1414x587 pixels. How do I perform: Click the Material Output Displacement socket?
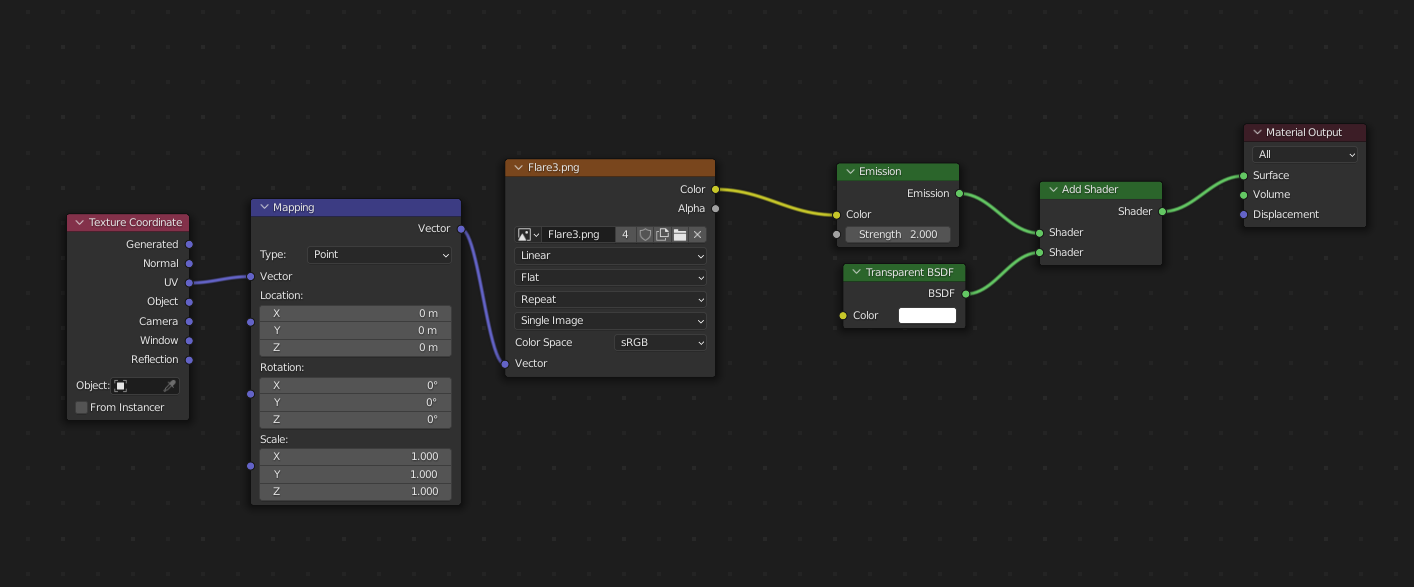1244,214
